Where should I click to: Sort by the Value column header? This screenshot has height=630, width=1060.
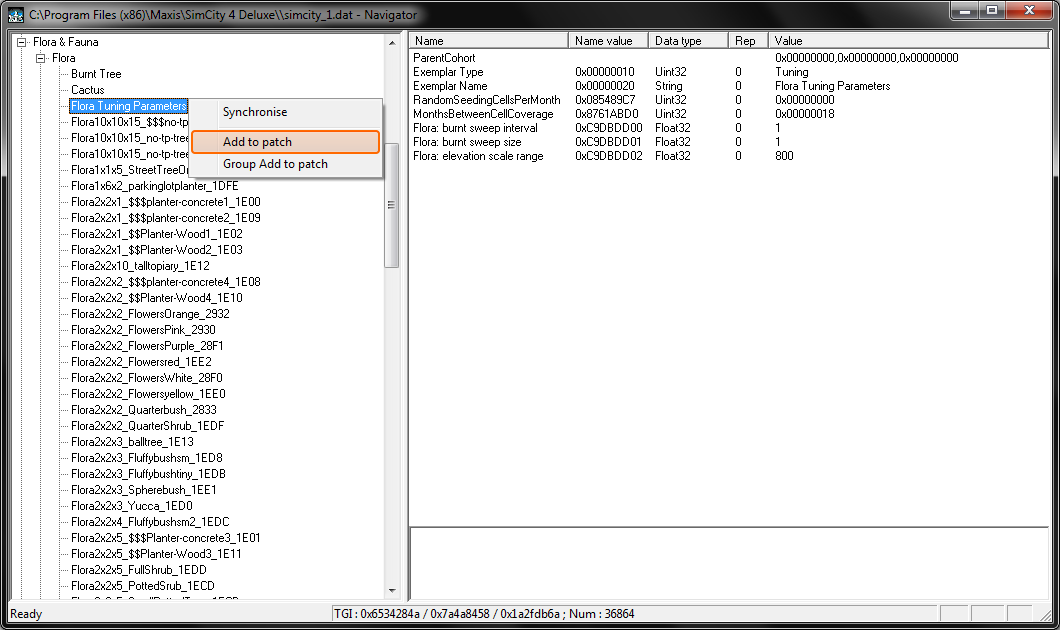[x=908, y=41]
